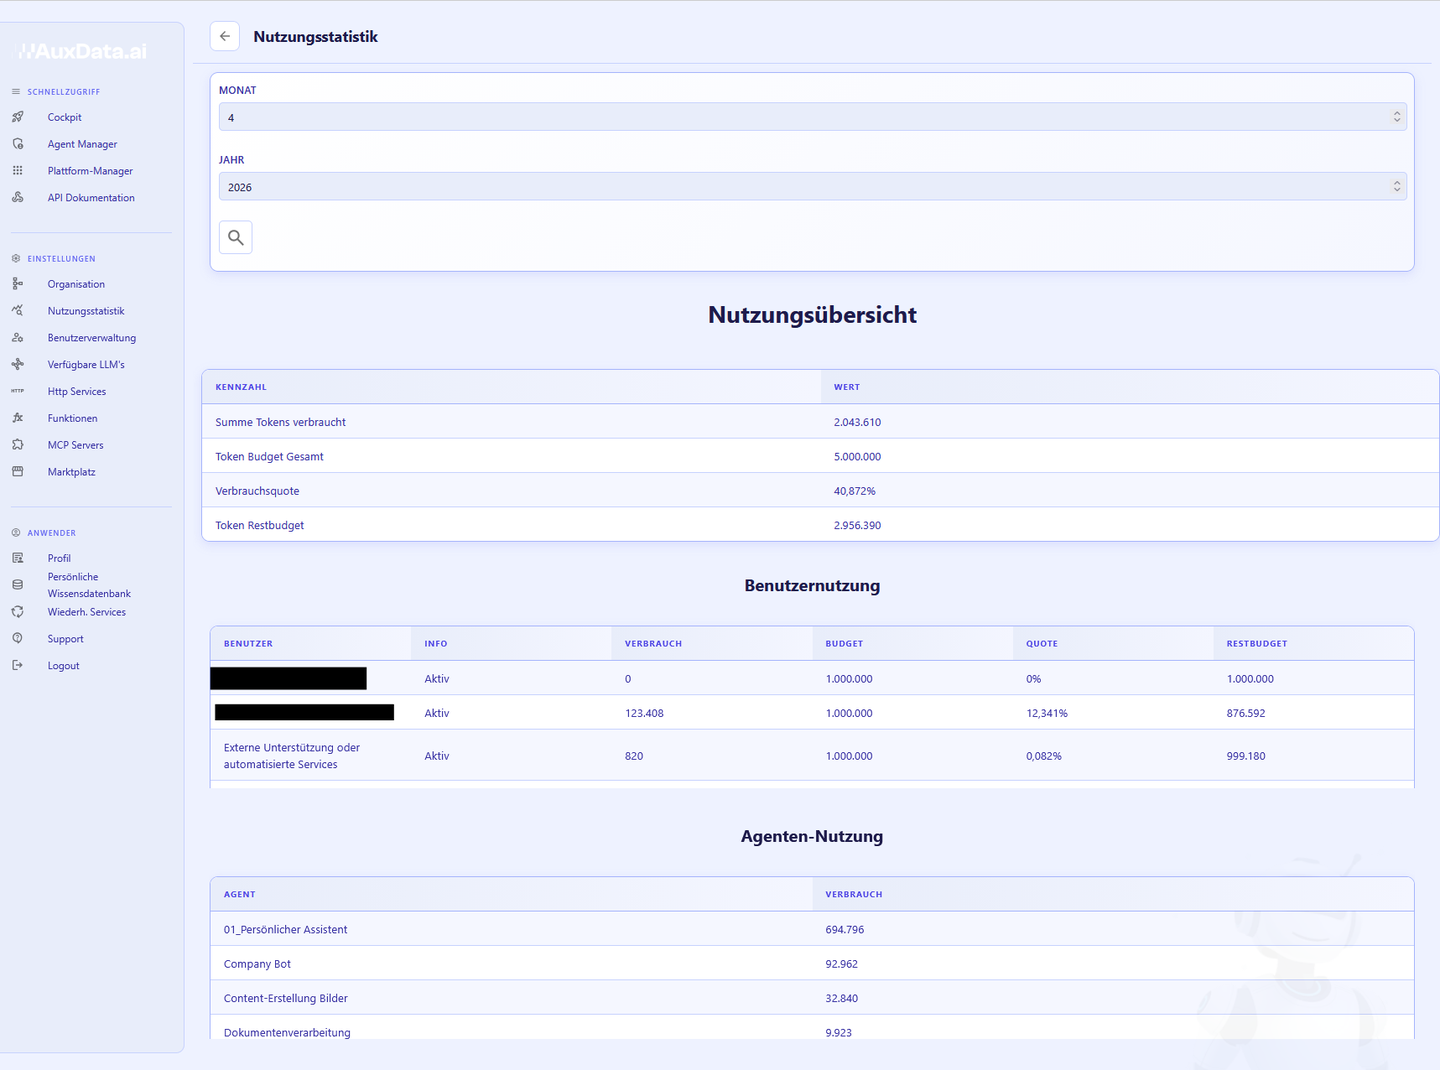Click the API Dokumentation icon
The height and width of the screenshot is (1070, 1440).
coord(17,198)
